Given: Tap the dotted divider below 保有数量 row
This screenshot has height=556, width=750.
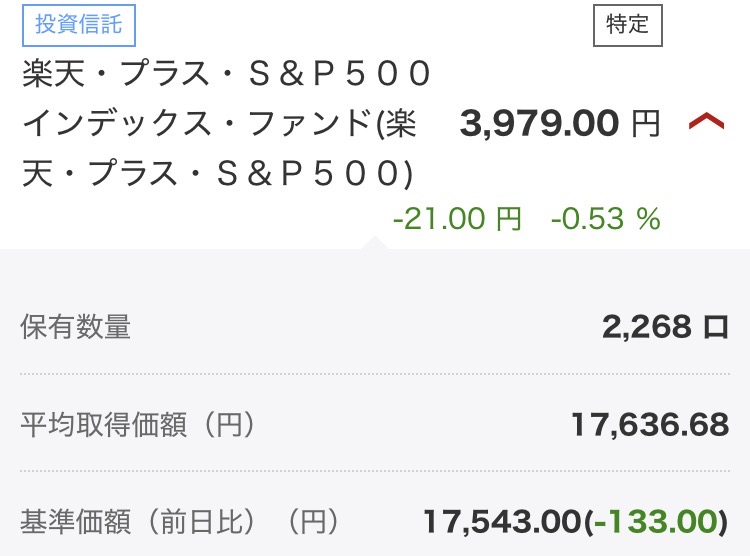Looking at the screenshot, I should pos(375,375).
